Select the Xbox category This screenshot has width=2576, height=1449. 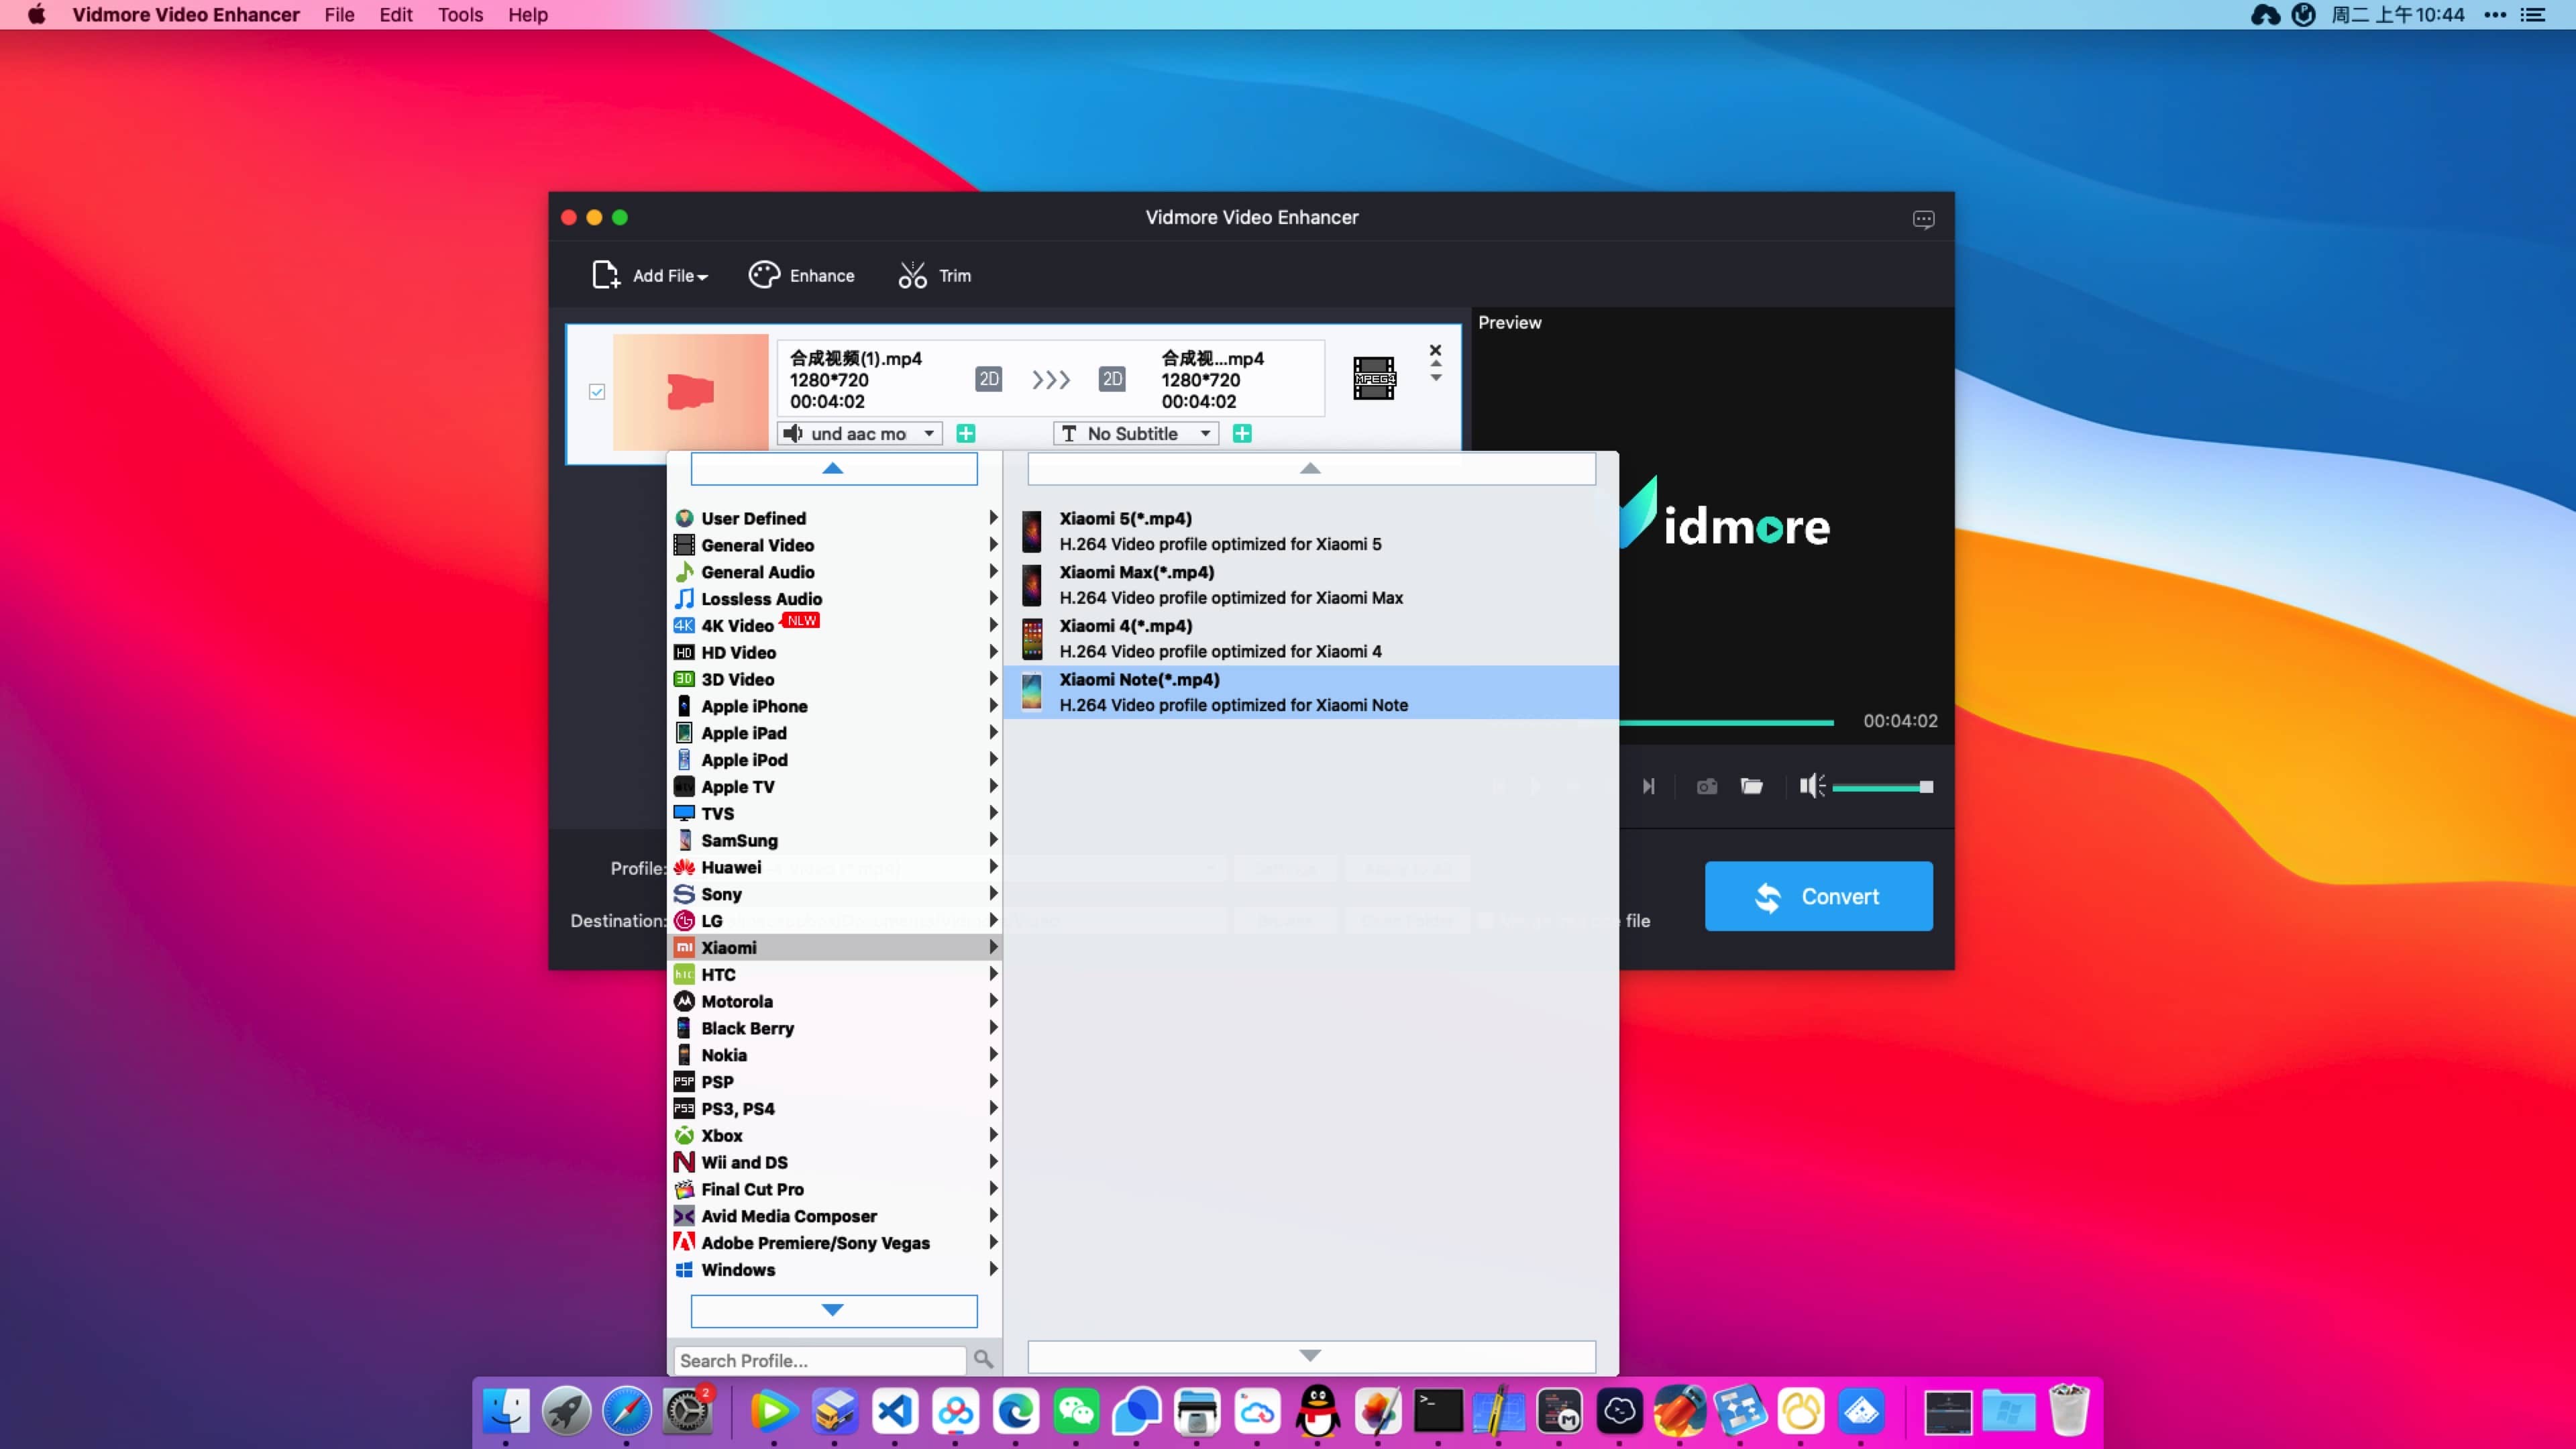[835, 1135]
